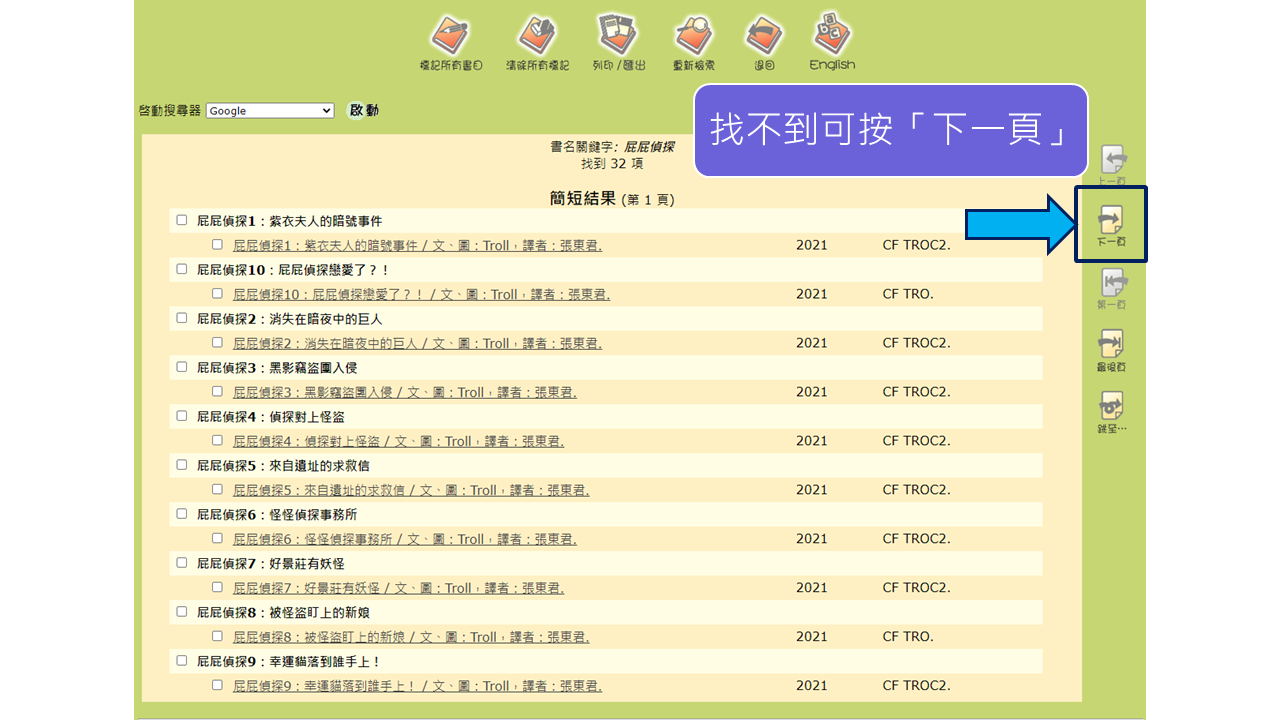Tick the heading checkbox for 屁屁偵探7:好景莊有妖怪

[x=182, y=563]
